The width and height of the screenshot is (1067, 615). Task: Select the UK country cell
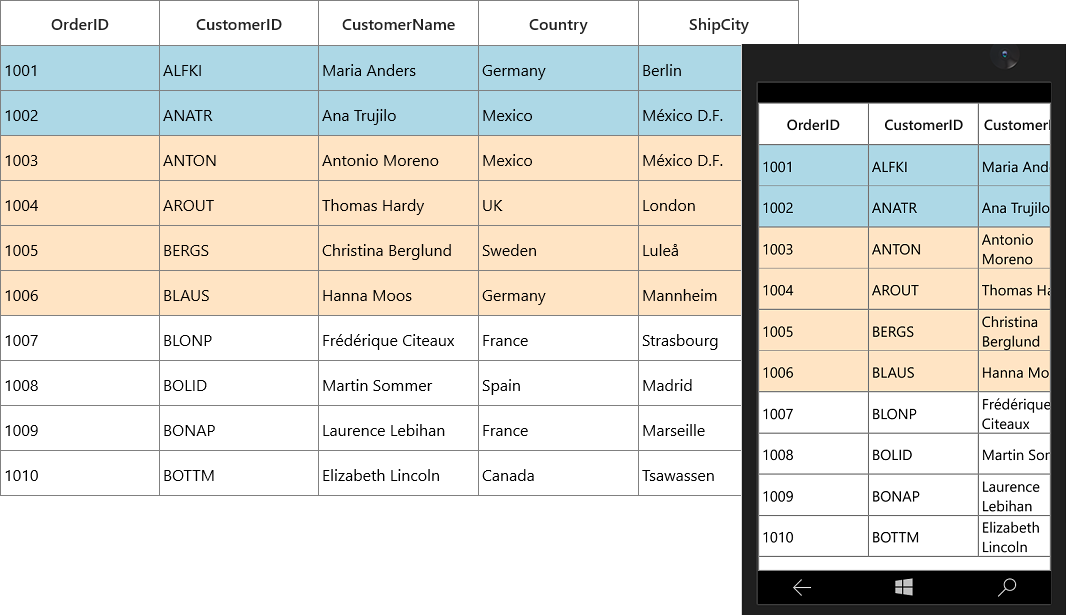point(558,203)
